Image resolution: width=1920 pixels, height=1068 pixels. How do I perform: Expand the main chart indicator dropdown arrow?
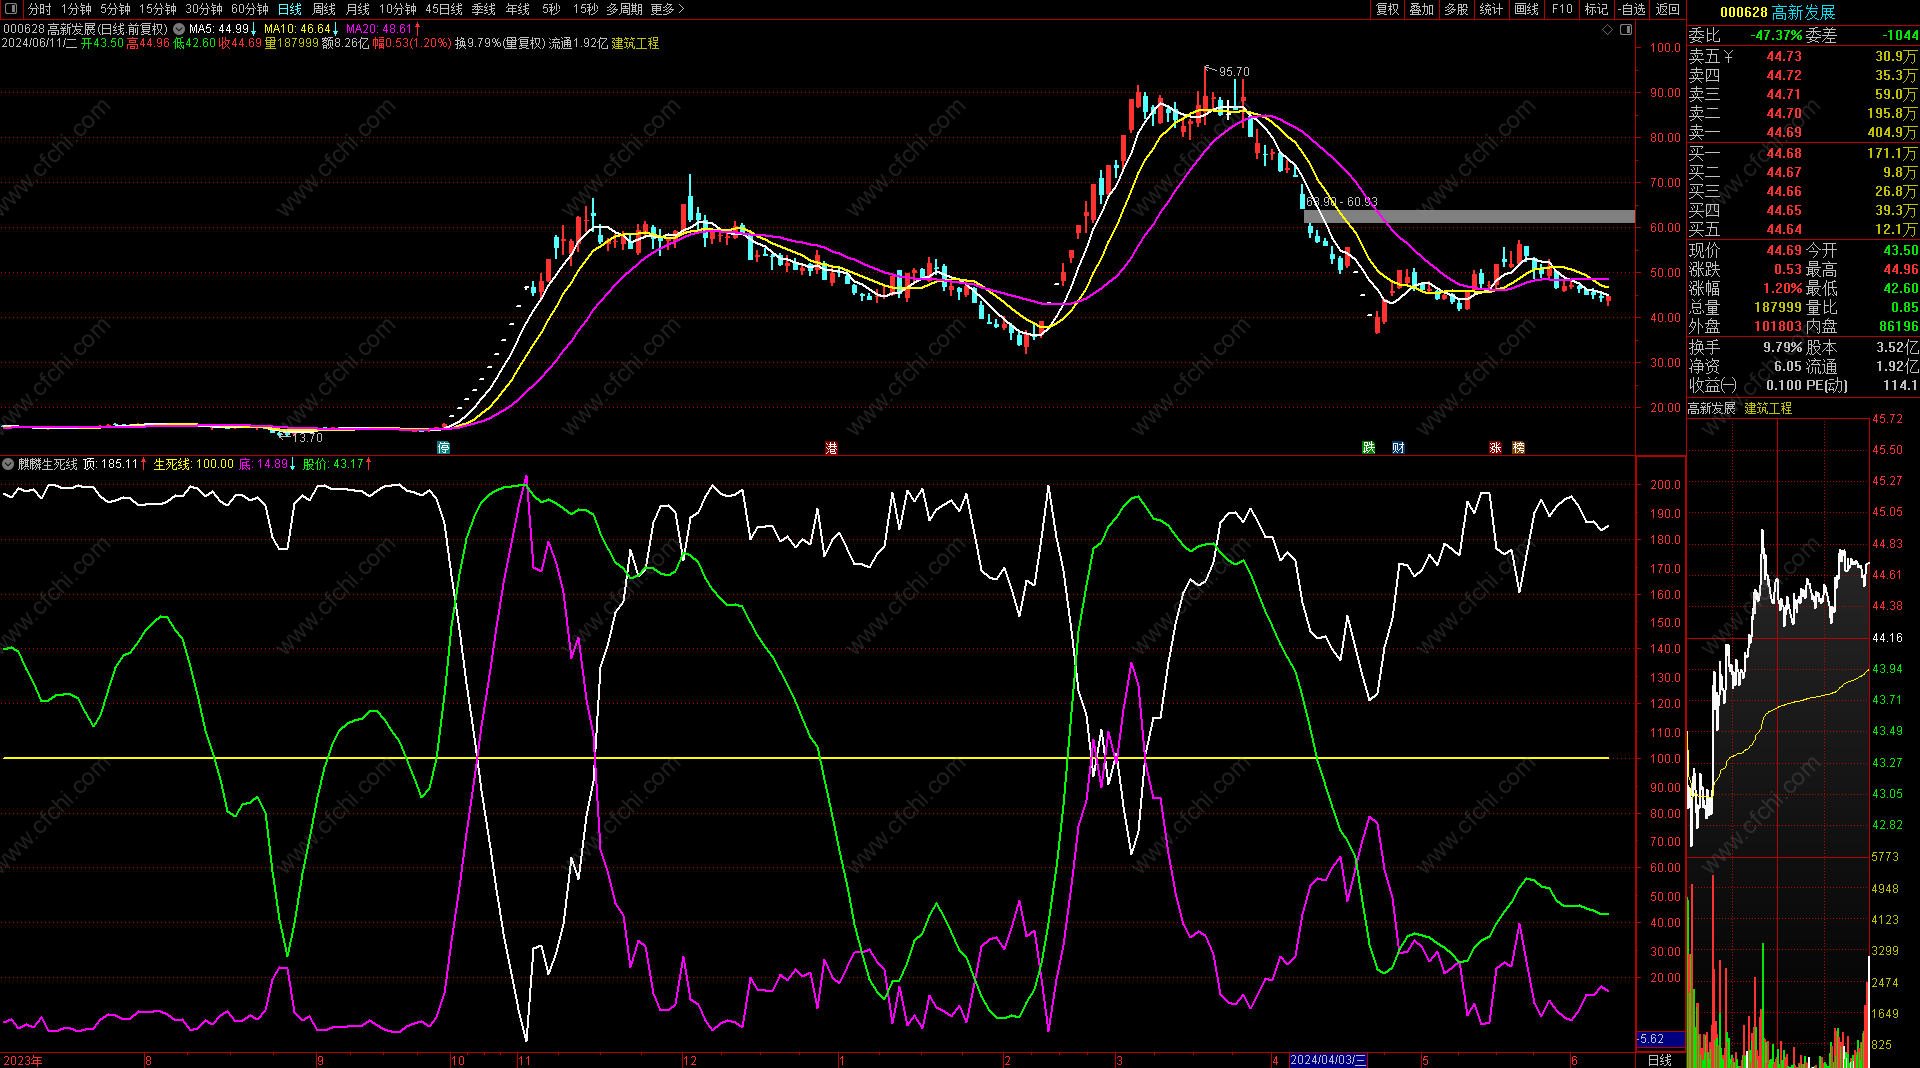(179, 29)
